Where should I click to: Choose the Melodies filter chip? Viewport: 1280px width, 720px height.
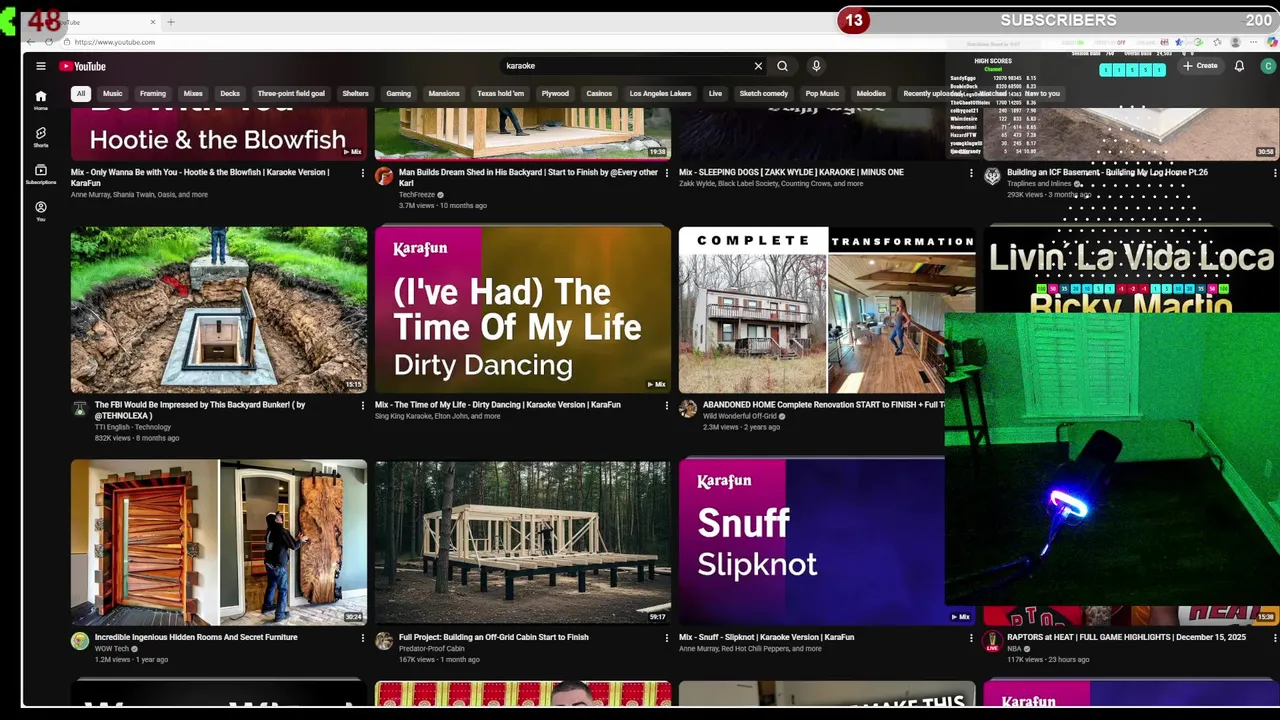pyautogui.click(x=871, y=94)
